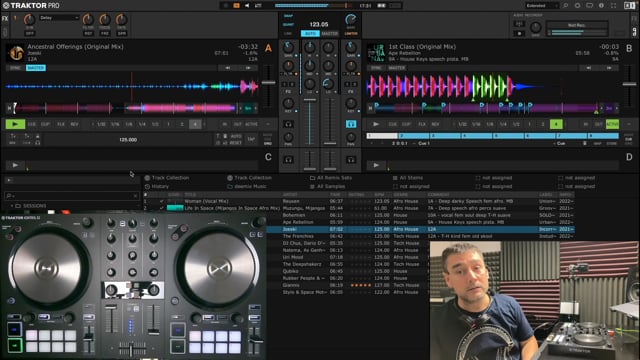
Task: Click the info icon in header
Action: coord(601,6)
